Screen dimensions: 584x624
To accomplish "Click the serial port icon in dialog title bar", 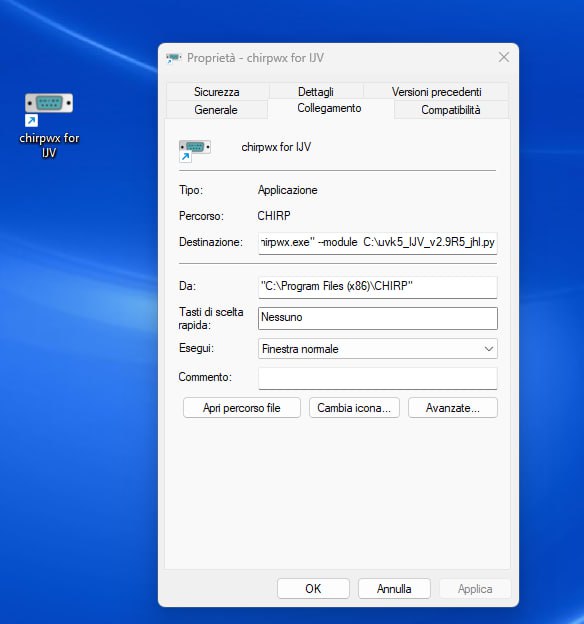I will 174,58.
